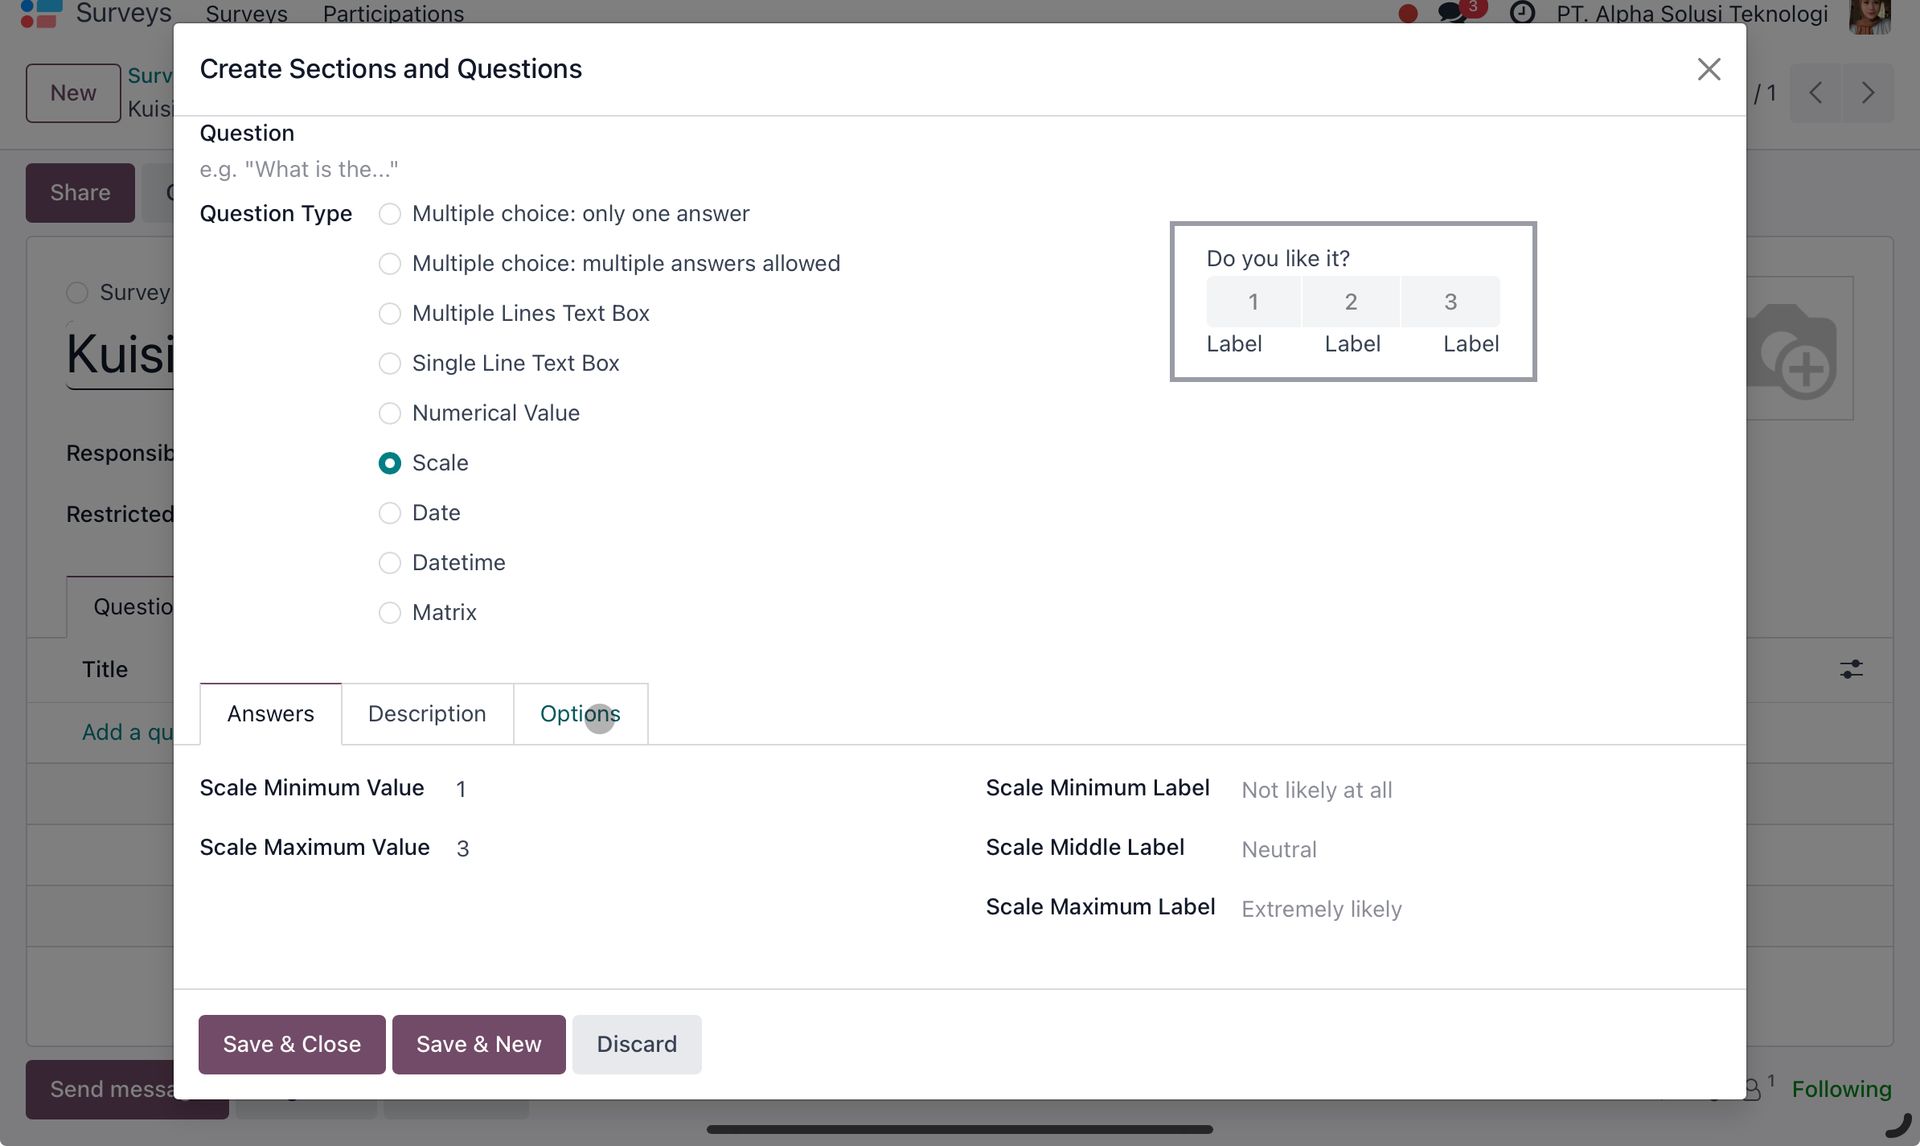1920x1146 pixels.
Task: Select the Matrix question type
Action: tap(390, 613)
